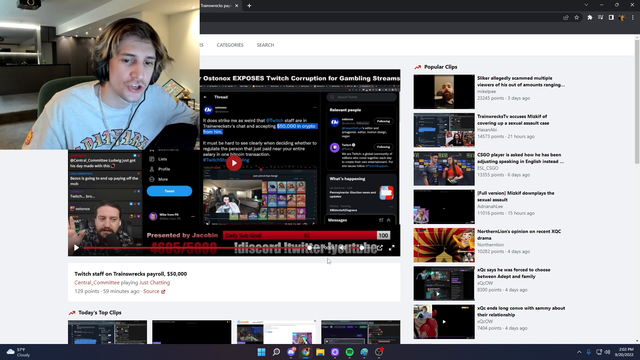This screenshot has width=640, height=360.
Task: Open 'xQc ends long convo with sammy' title
Action: point(521,311)
